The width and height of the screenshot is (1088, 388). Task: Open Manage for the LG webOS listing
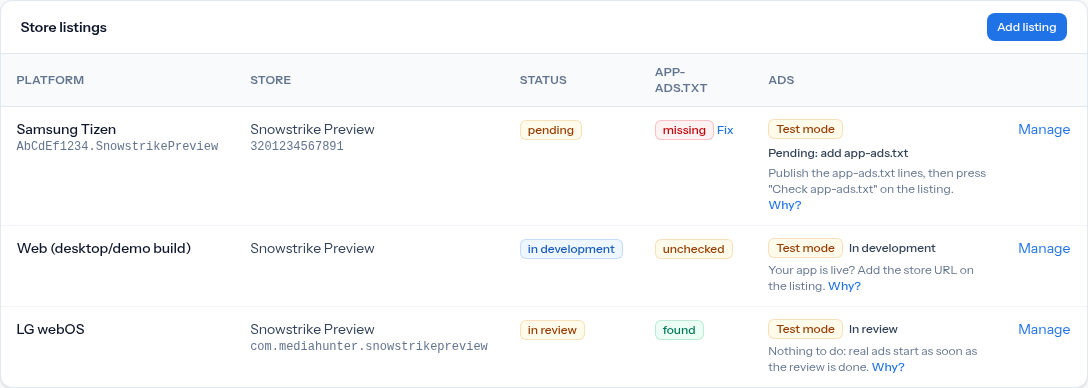click(1044, 329)
